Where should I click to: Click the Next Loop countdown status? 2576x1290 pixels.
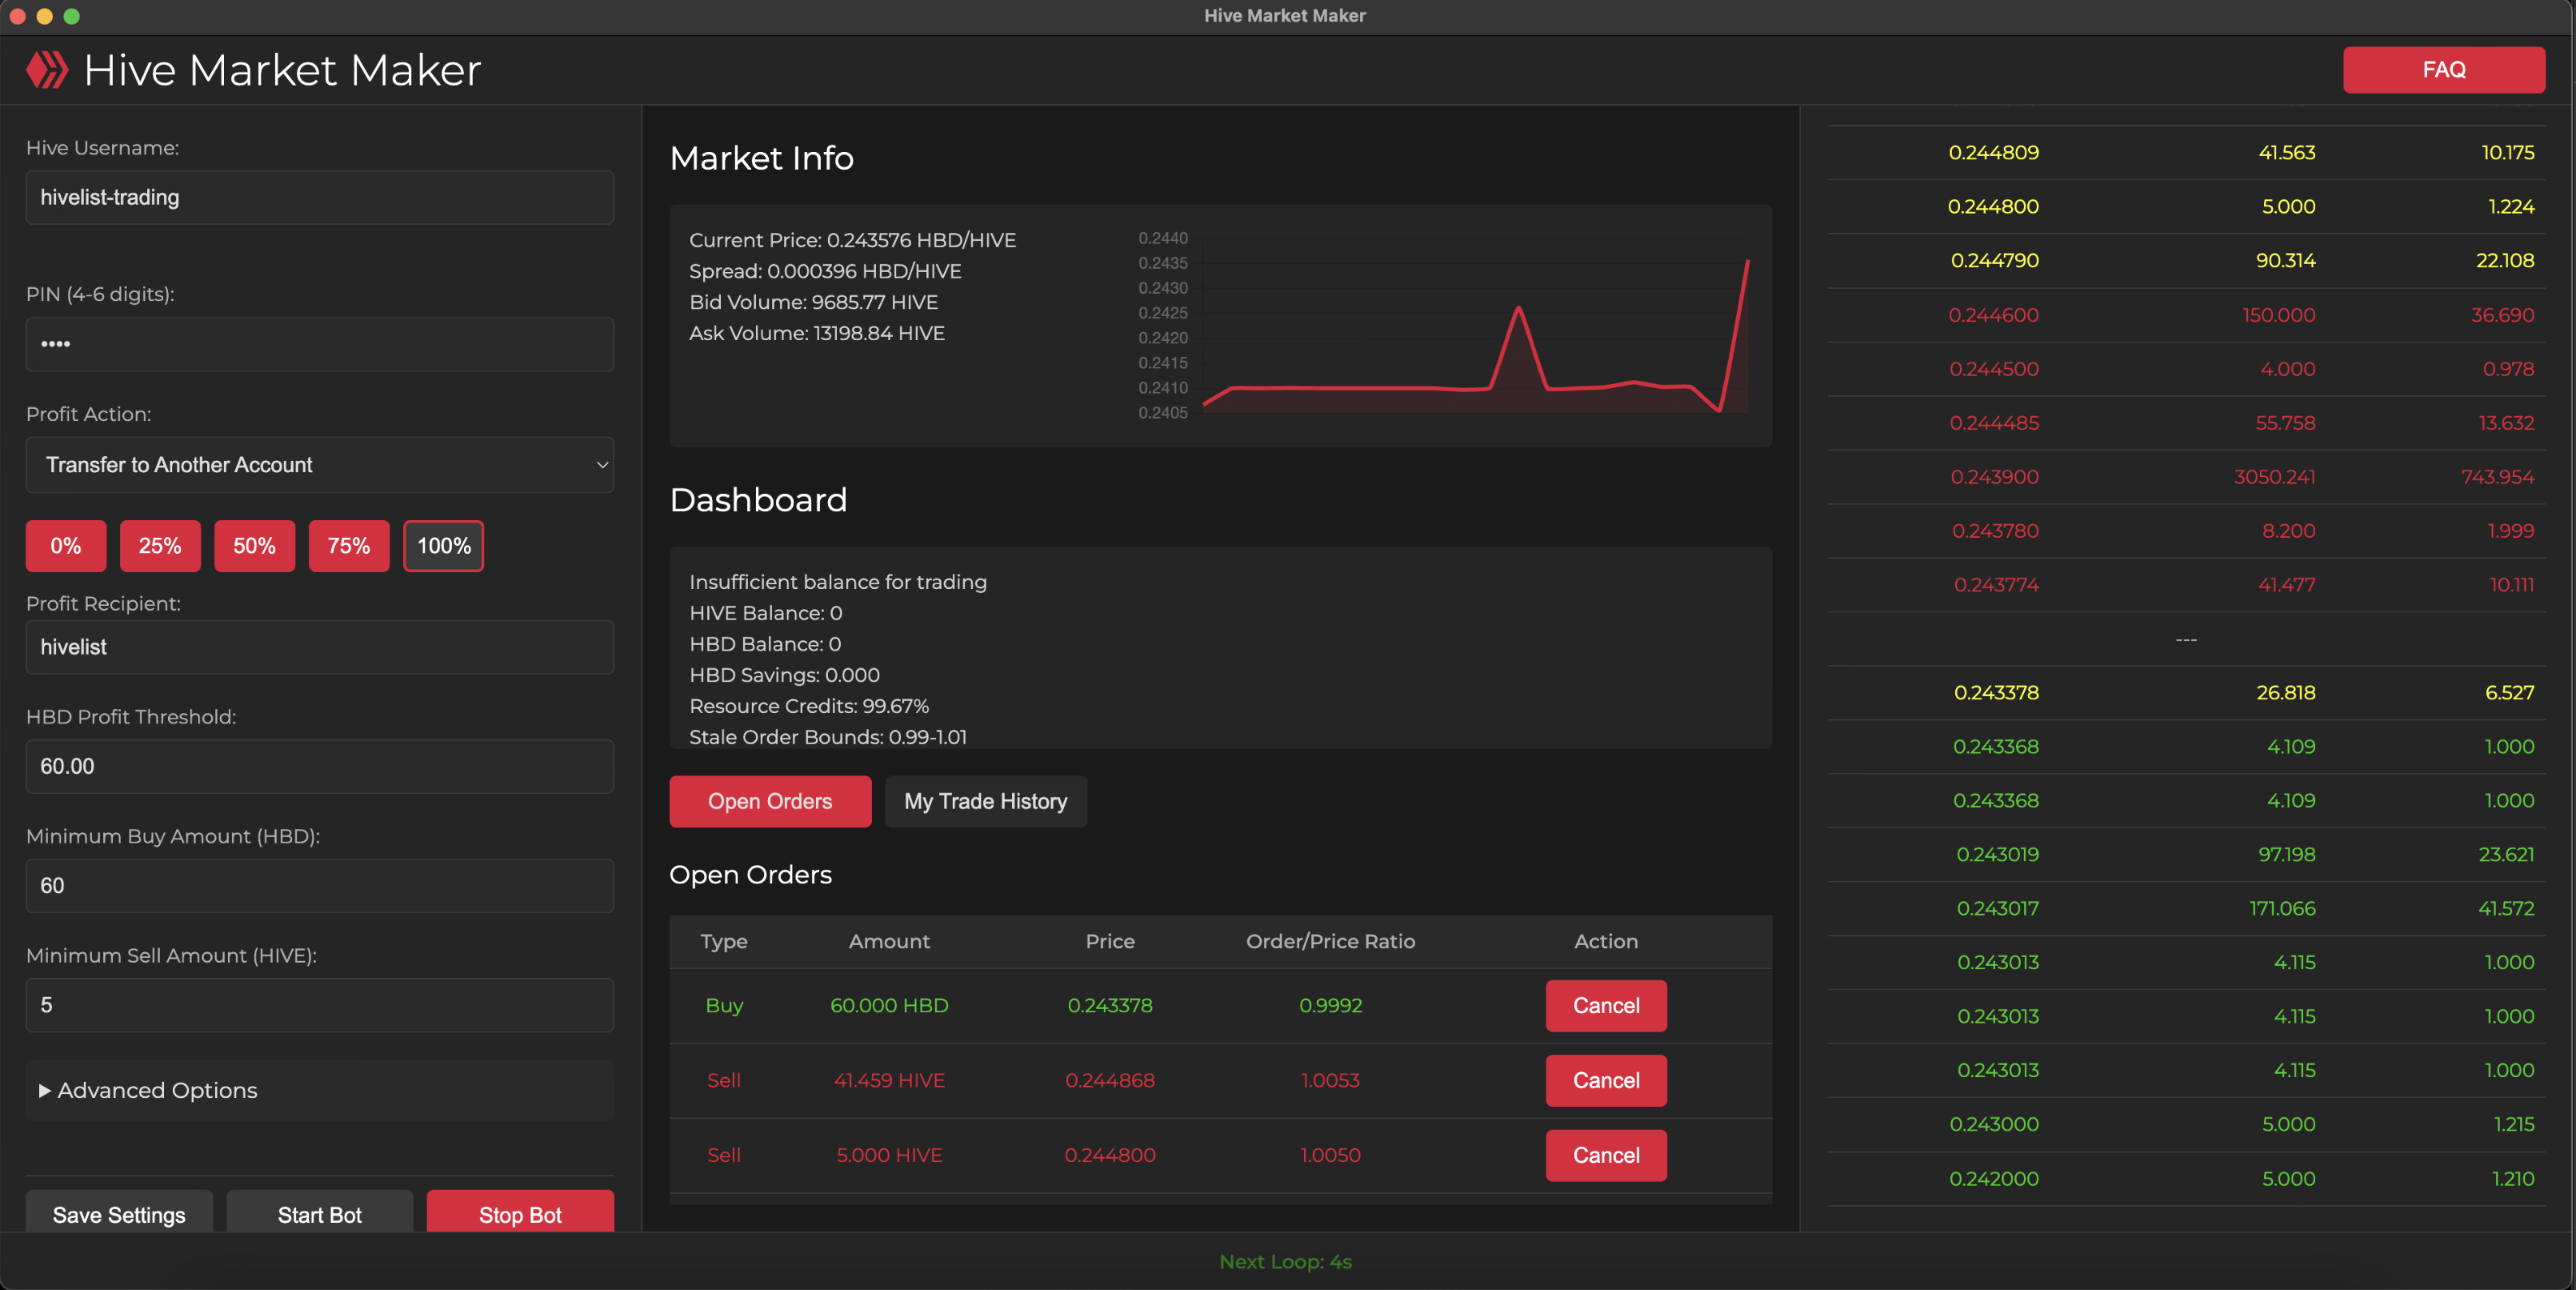click(x=1285, y=1262)
